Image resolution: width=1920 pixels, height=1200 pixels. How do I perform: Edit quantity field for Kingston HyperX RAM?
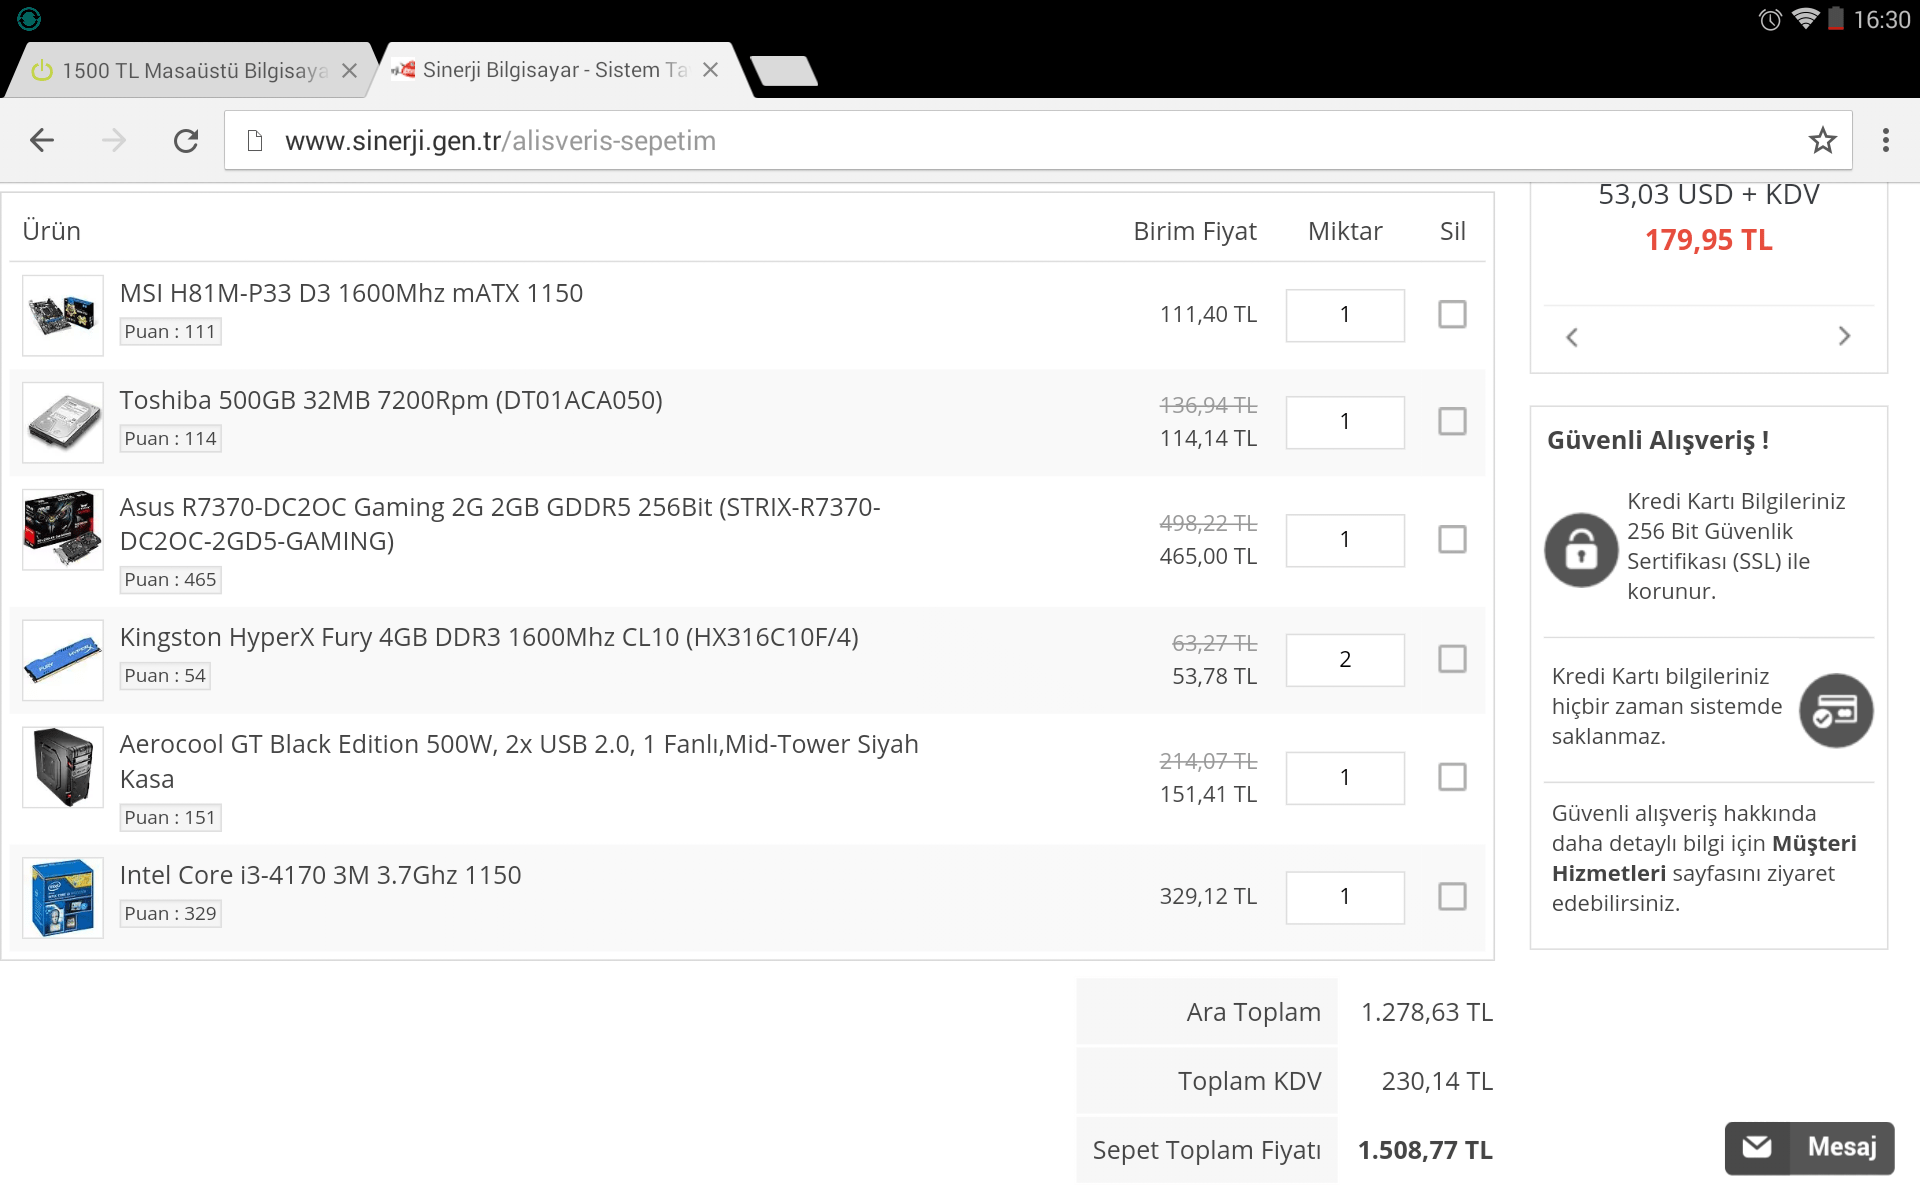1344,660
